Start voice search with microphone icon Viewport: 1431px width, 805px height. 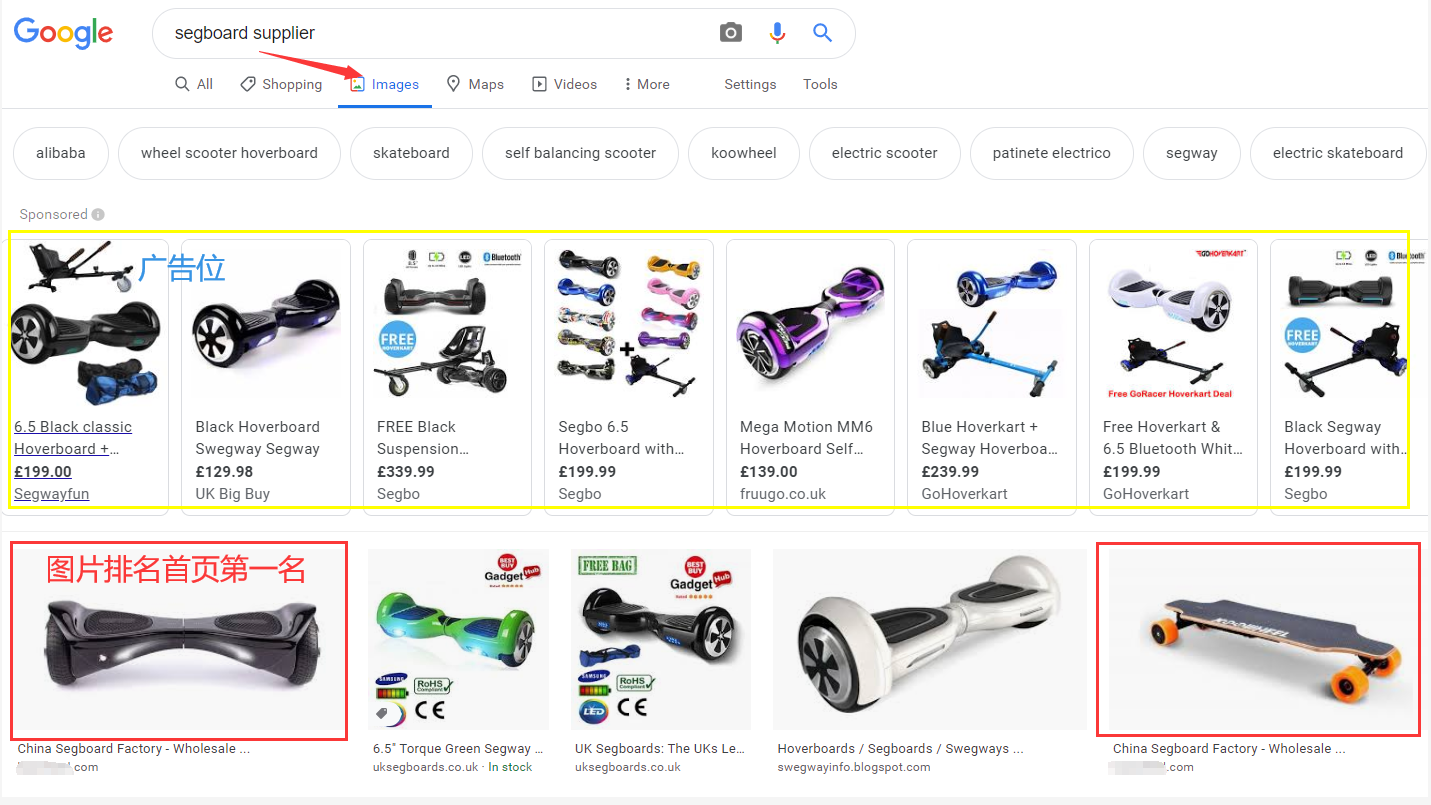777,33
